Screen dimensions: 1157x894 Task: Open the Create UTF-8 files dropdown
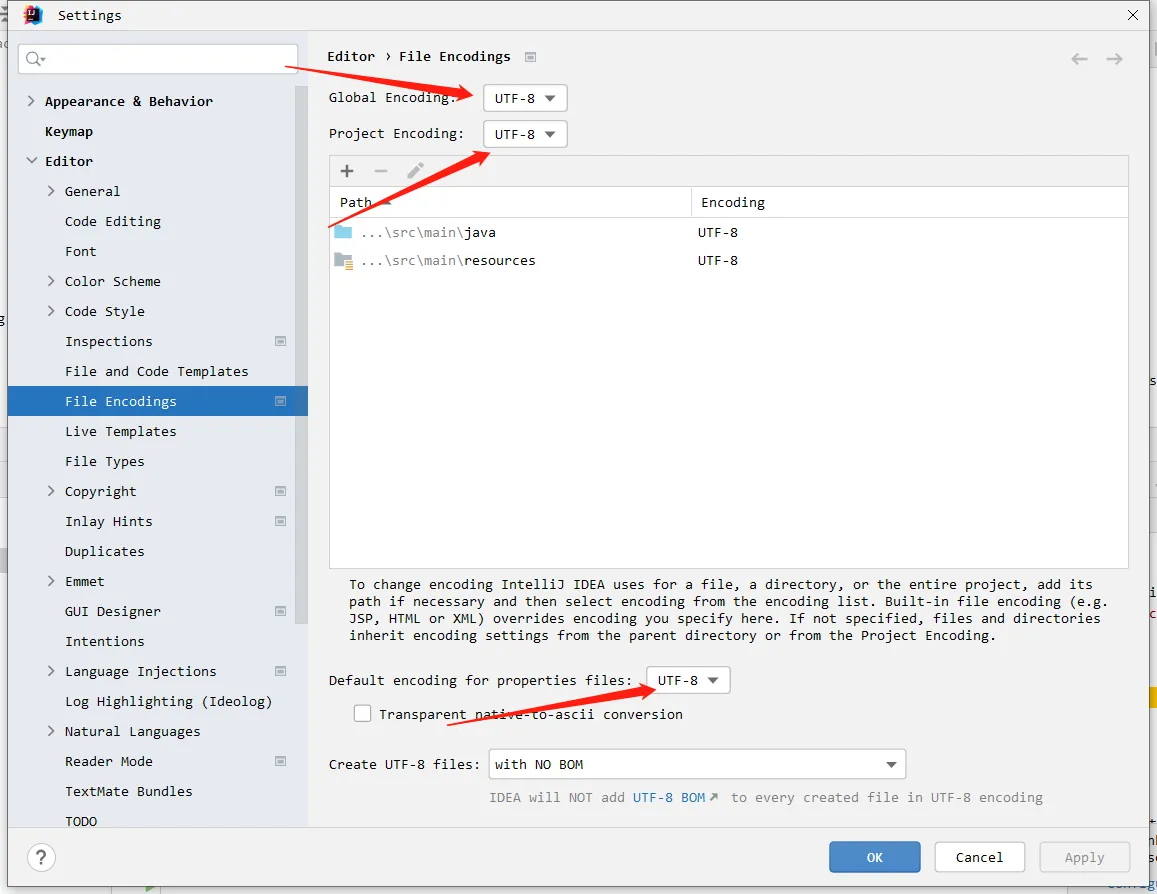coord(697,764)
